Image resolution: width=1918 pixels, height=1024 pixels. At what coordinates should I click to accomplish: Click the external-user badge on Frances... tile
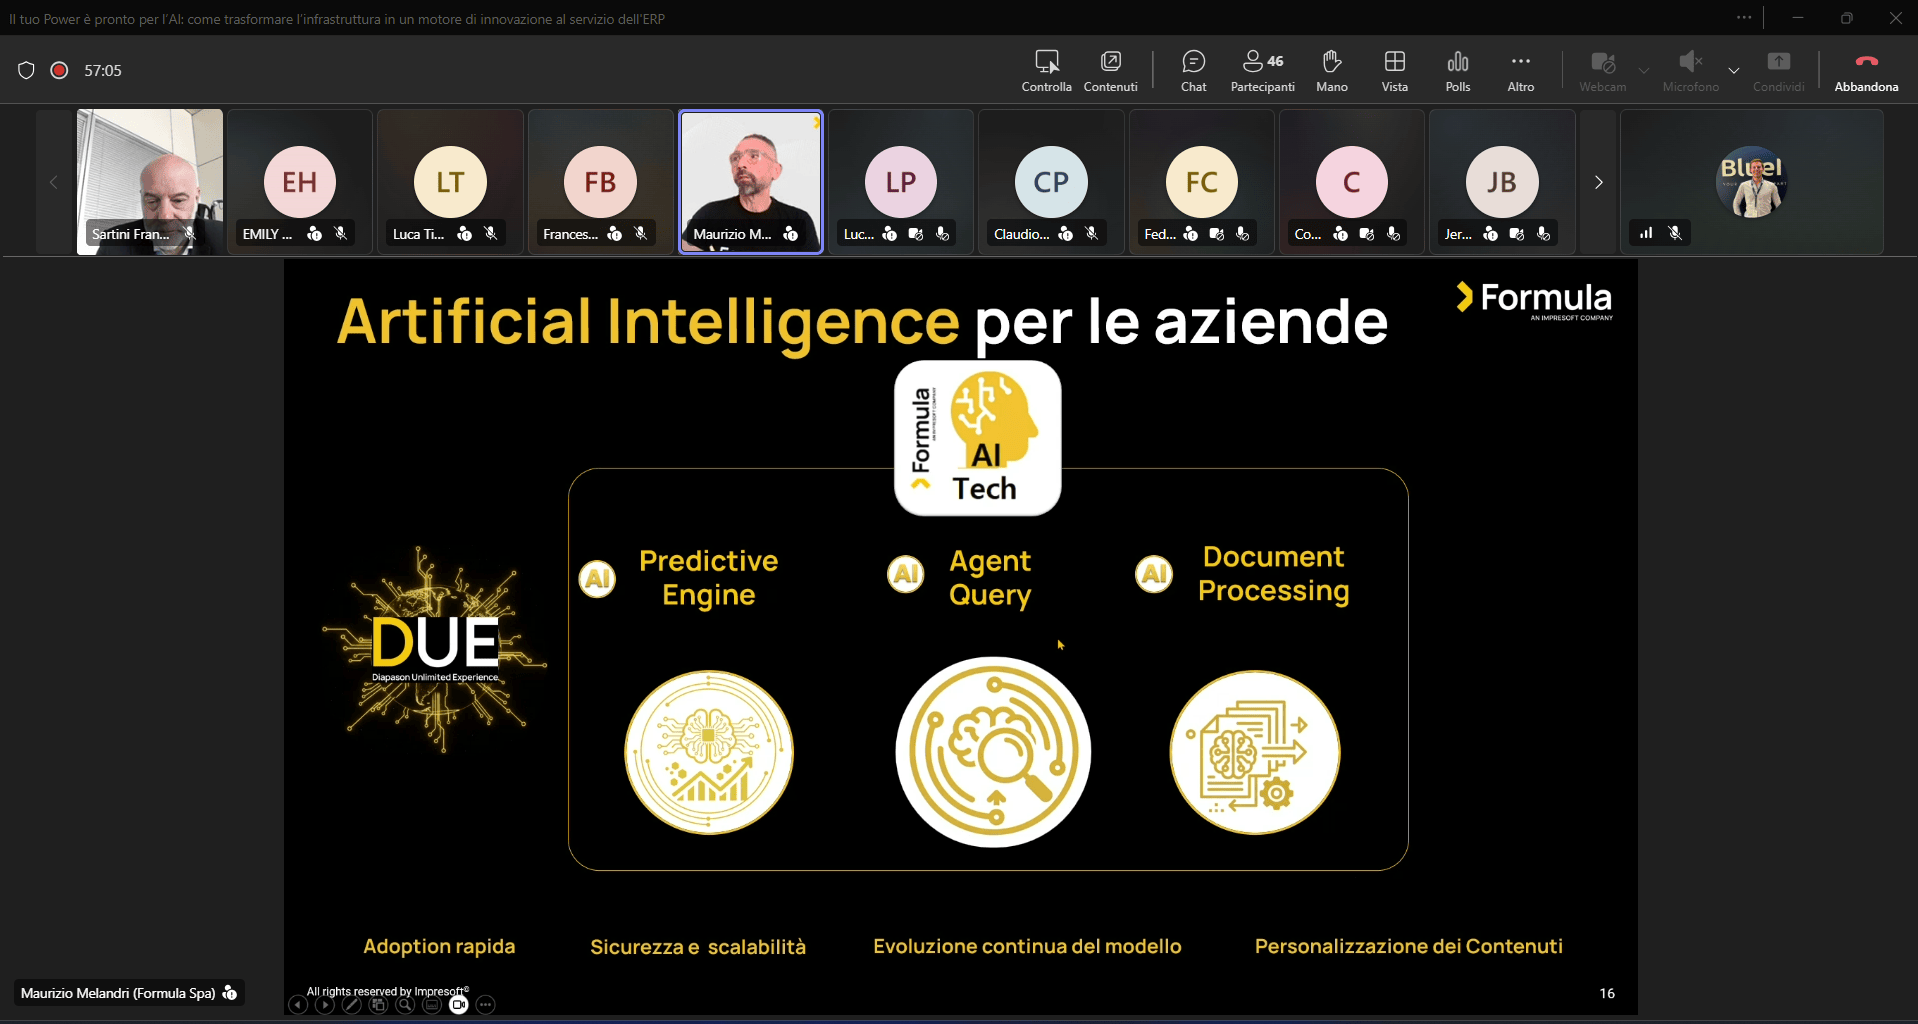click(x=615, y=234)
